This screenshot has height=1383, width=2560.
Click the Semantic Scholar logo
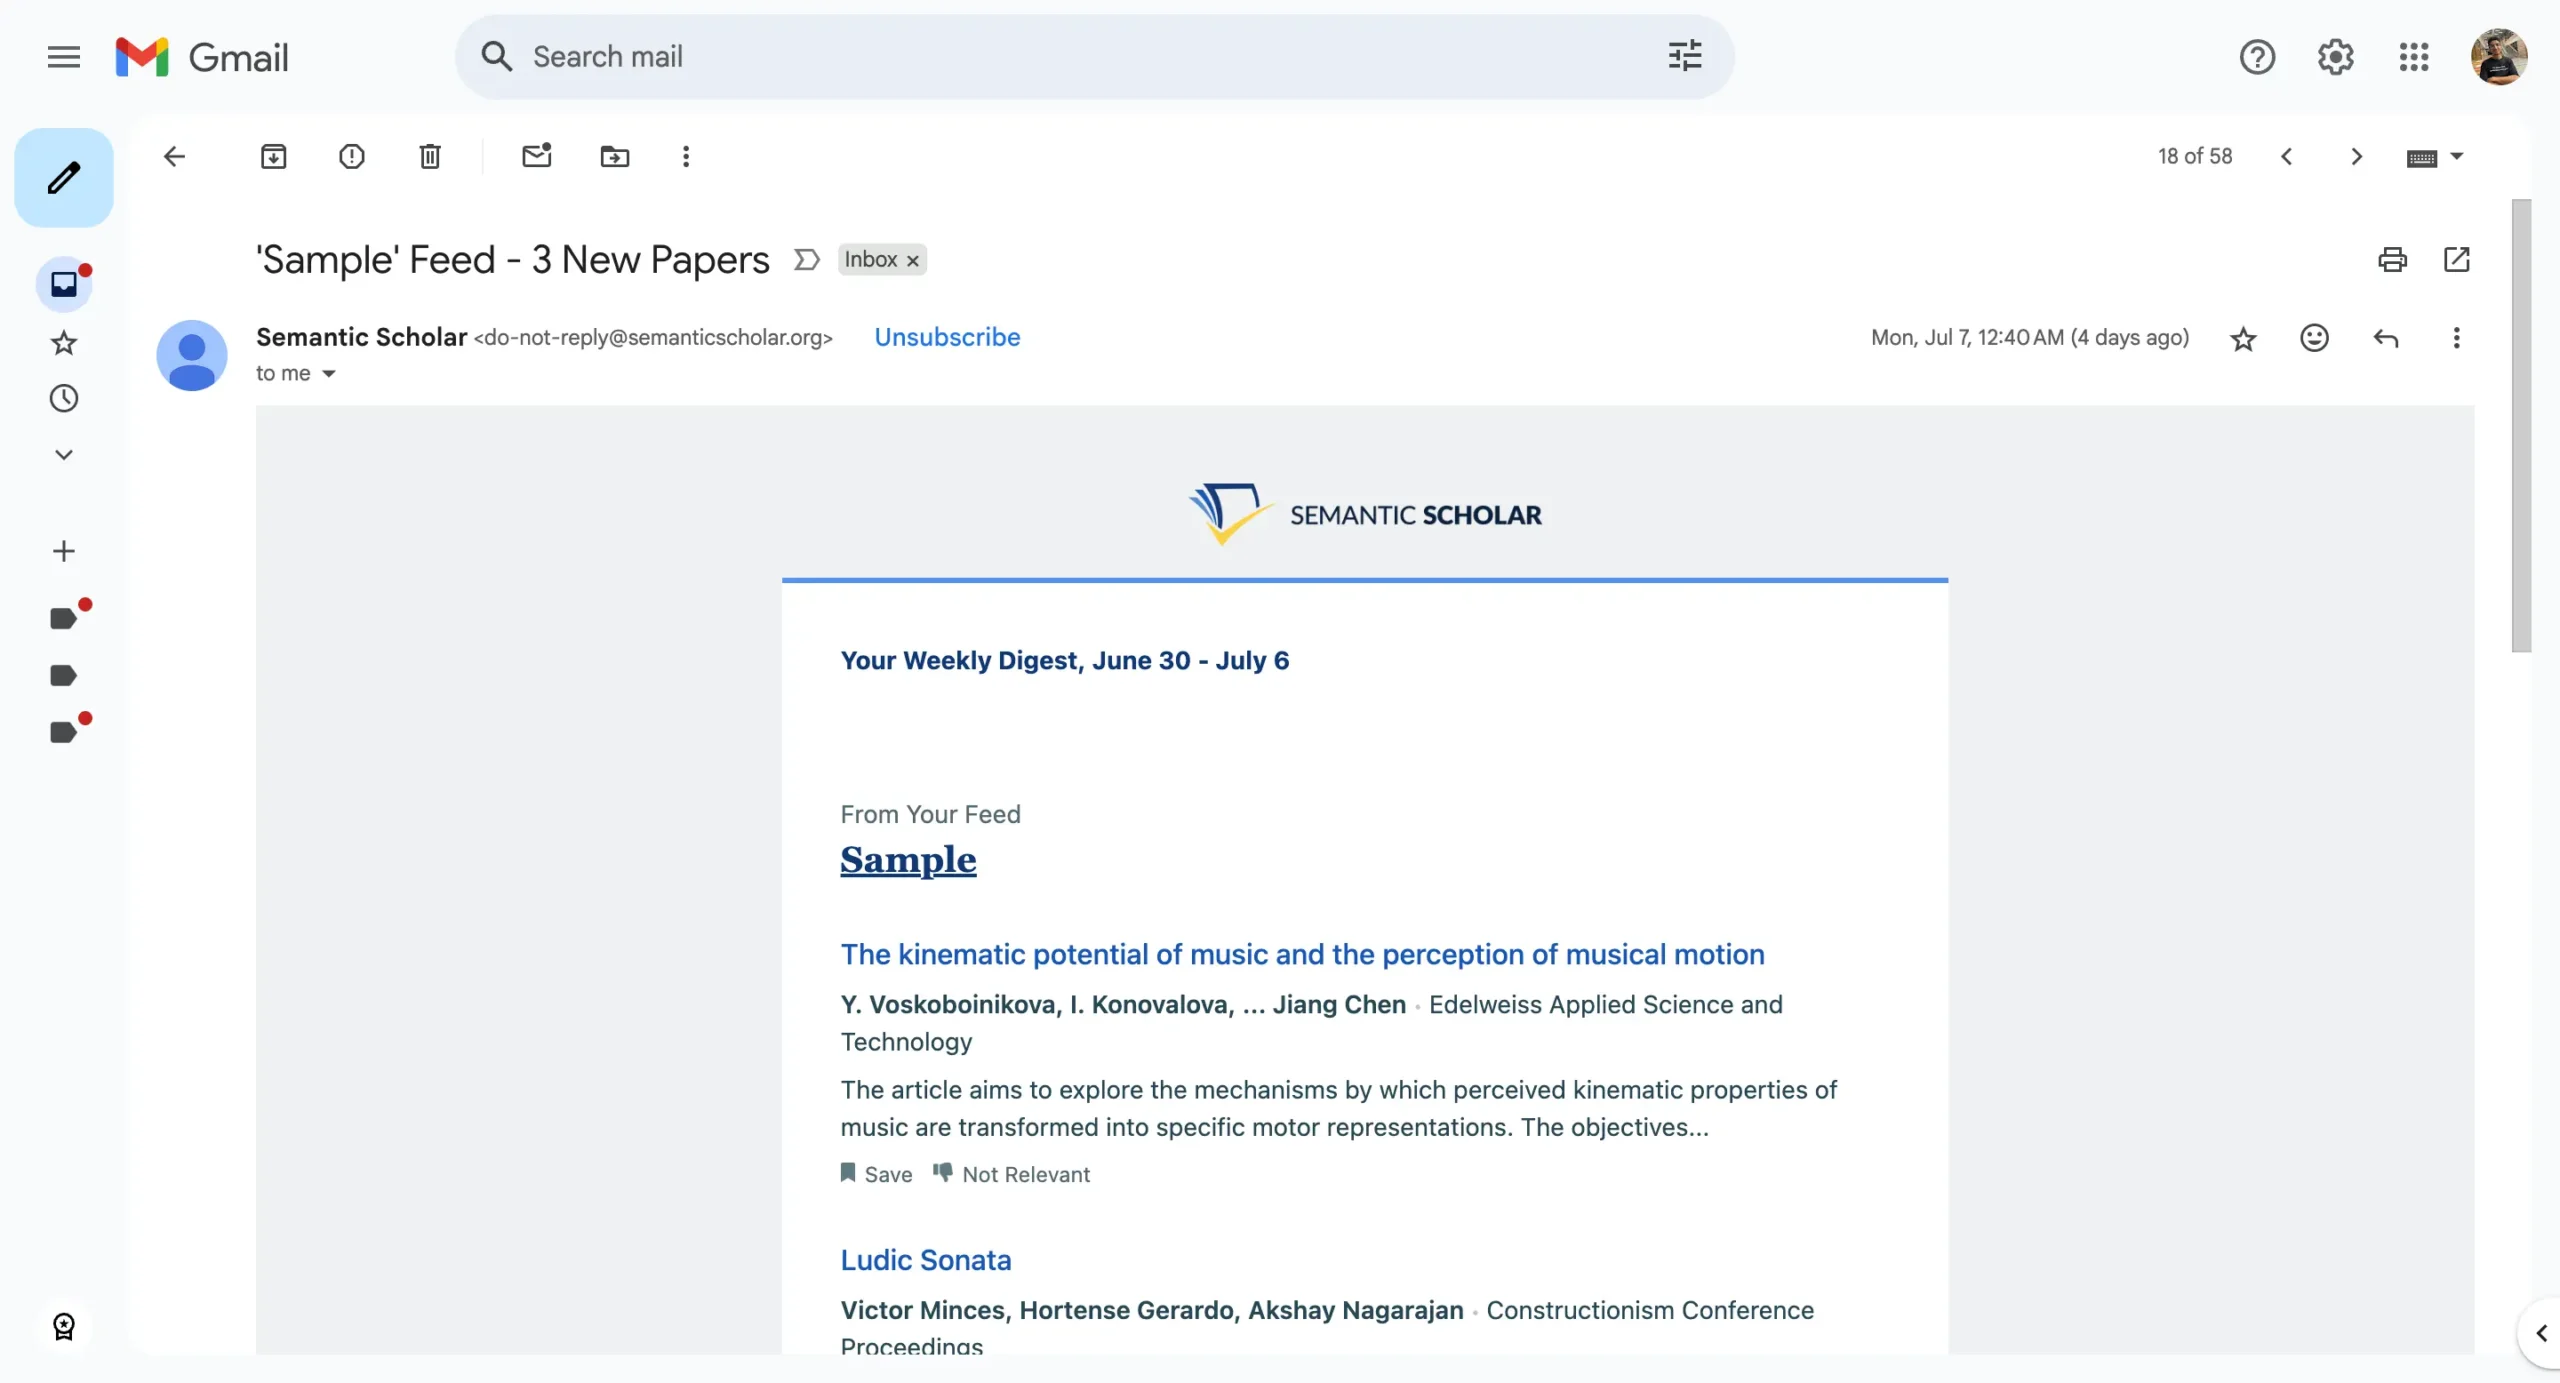point(1365,514)
